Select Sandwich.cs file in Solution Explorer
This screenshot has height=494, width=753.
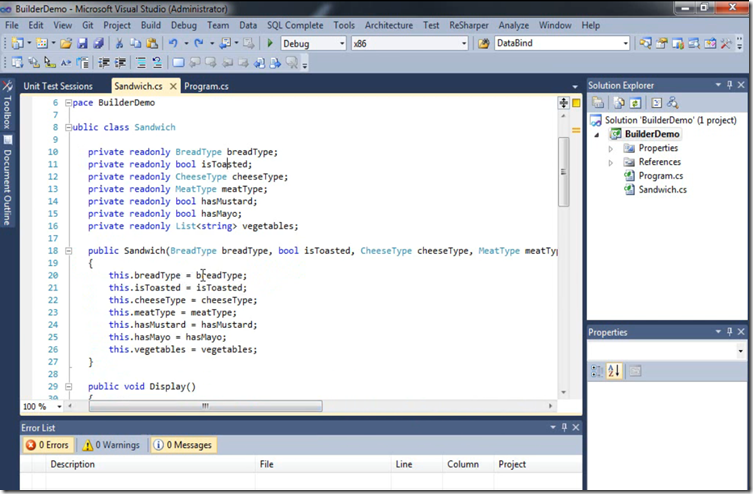662,190
